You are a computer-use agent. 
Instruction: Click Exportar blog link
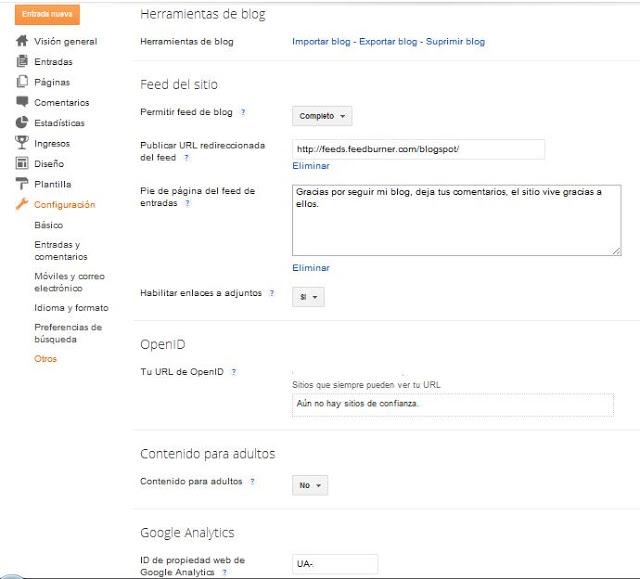(388, 41)
